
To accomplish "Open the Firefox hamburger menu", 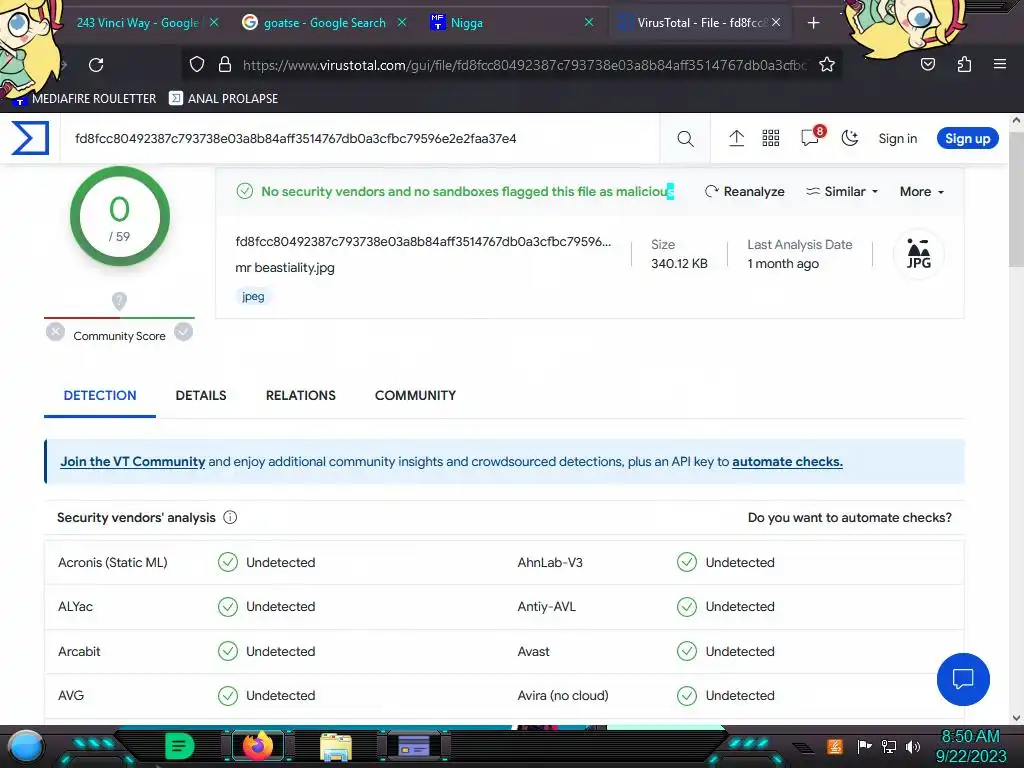I will point(999,65).
